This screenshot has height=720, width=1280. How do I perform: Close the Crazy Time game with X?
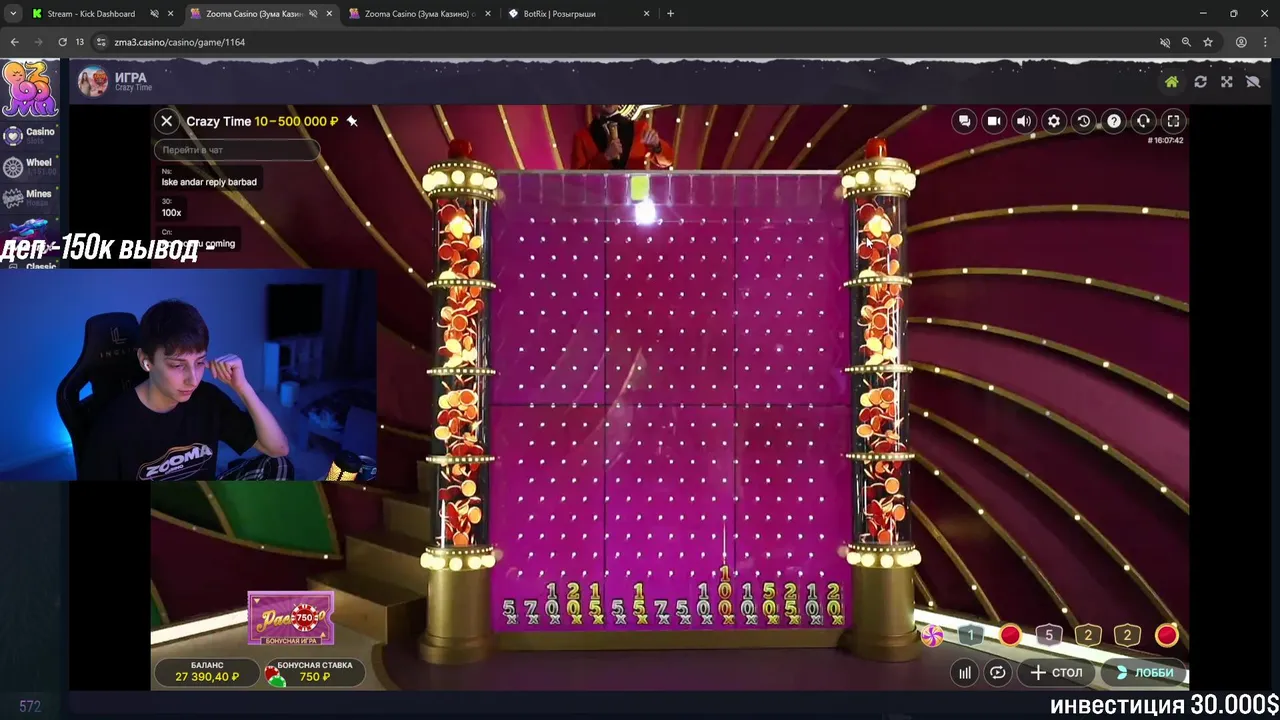point(167,121)
